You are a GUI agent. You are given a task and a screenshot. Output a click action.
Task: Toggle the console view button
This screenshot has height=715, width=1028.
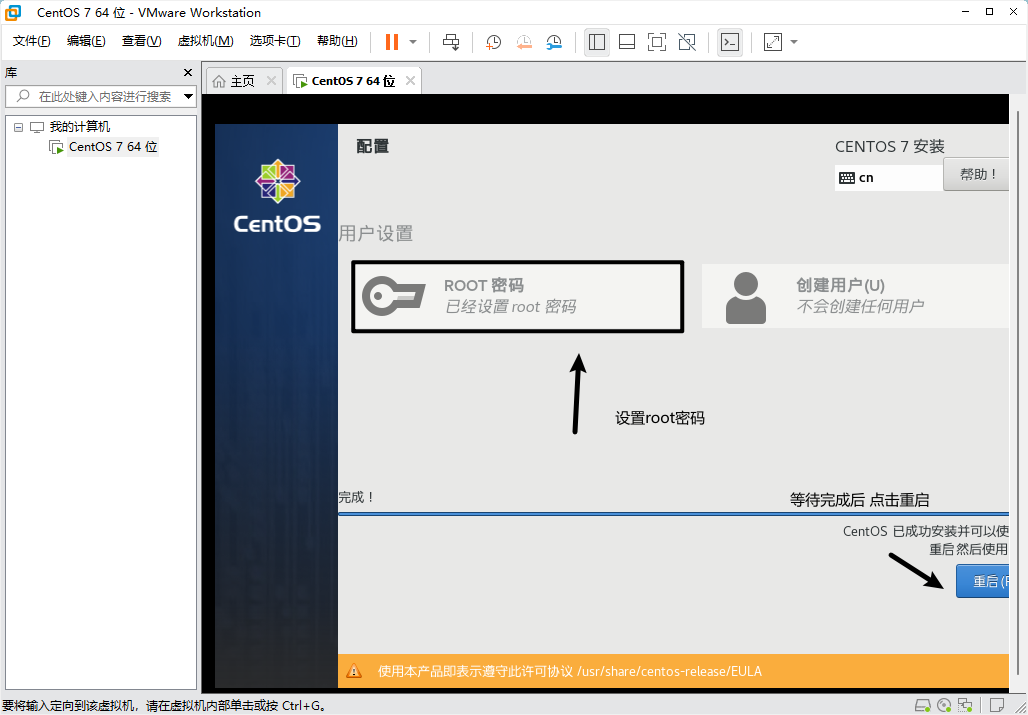(730, 42)
